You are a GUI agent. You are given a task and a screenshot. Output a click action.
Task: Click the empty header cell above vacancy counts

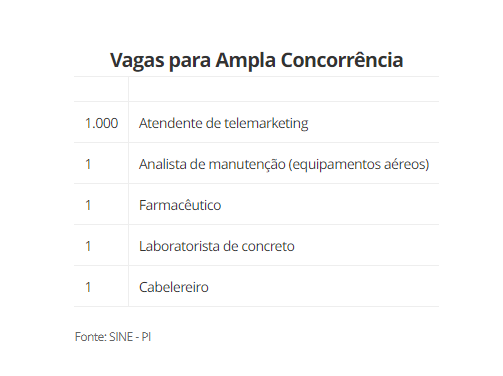pos(101,89)
